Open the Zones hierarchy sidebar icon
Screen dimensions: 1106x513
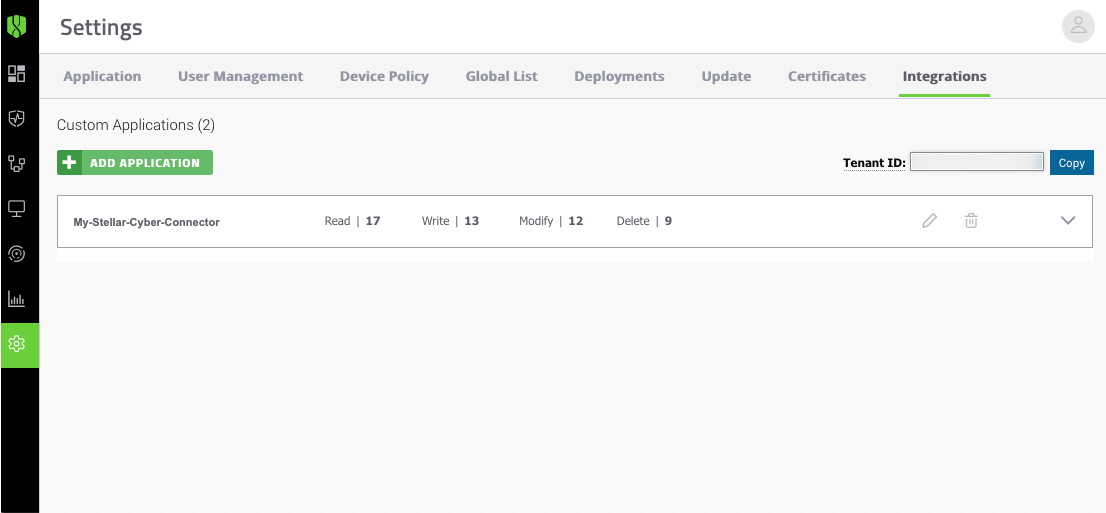pos(17,163)
